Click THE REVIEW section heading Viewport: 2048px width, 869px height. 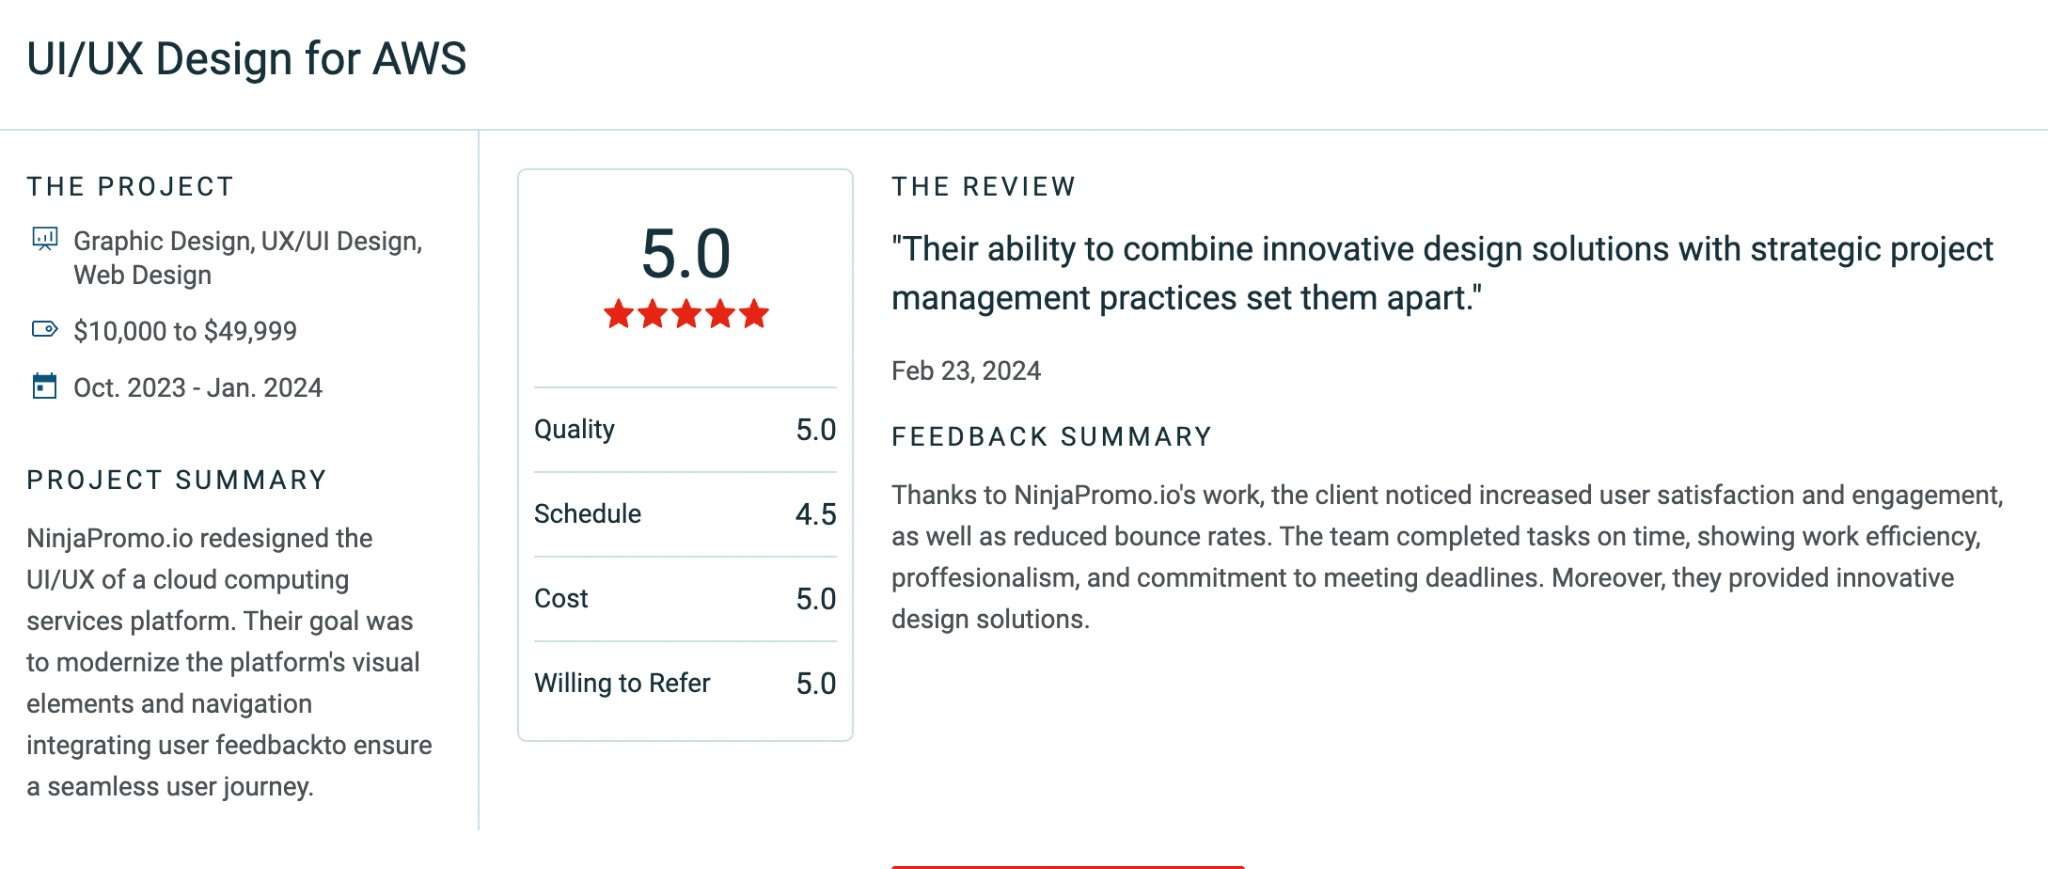click(x=984, y=187)
